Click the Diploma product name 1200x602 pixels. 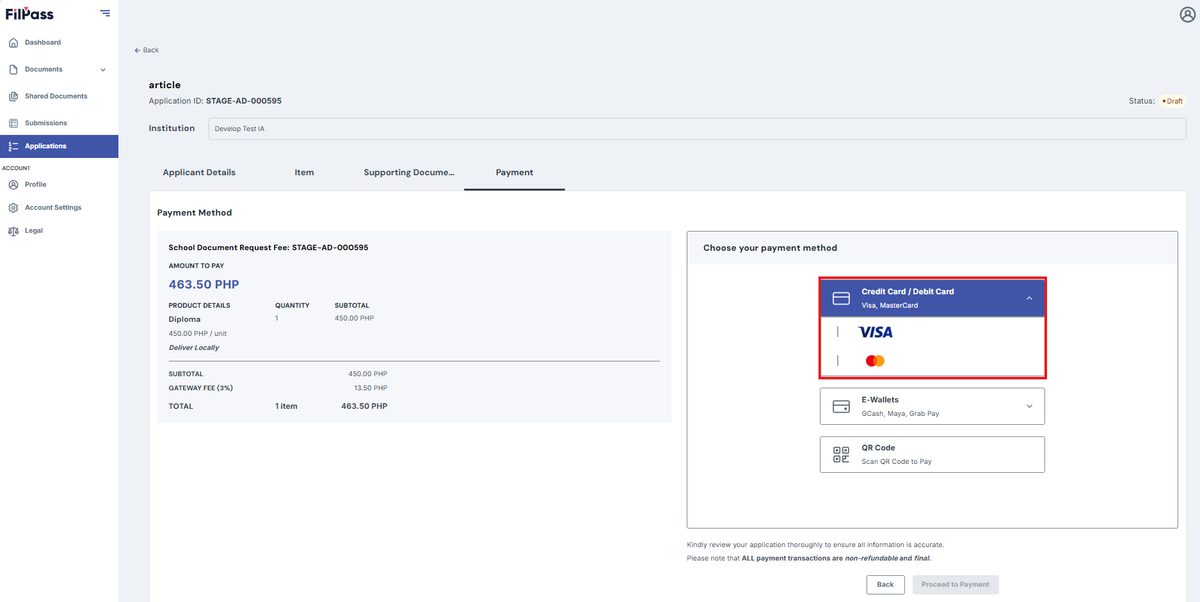pos(185,319)
